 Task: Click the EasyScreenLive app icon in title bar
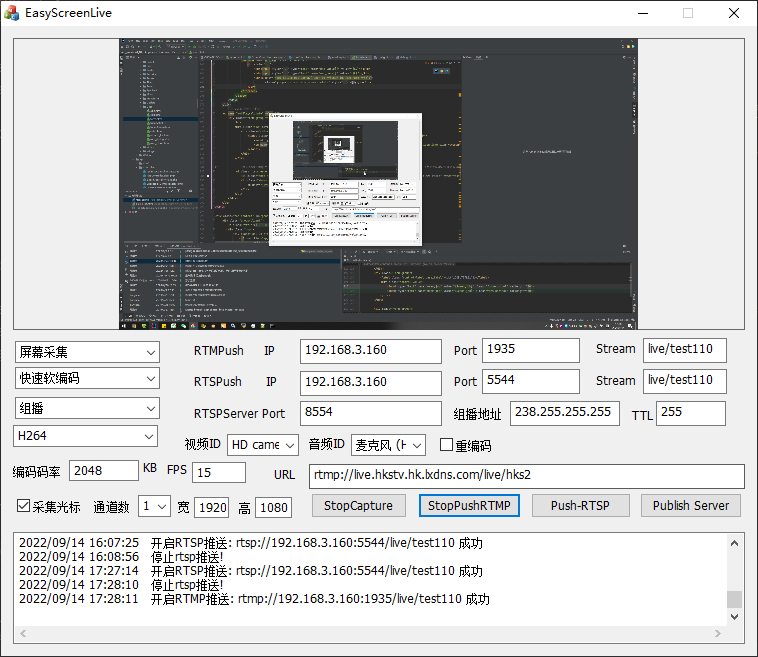(12, 13)
